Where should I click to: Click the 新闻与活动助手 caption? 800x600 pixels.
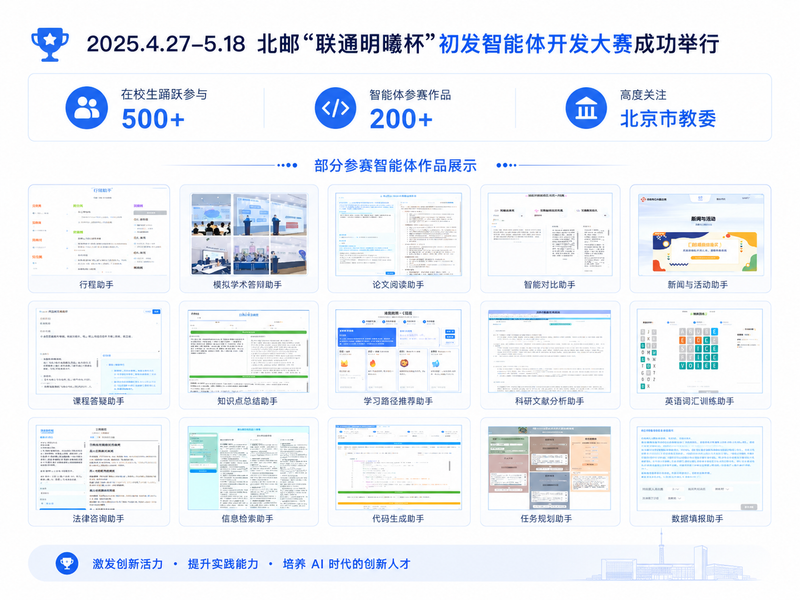(x=698, y=285)
